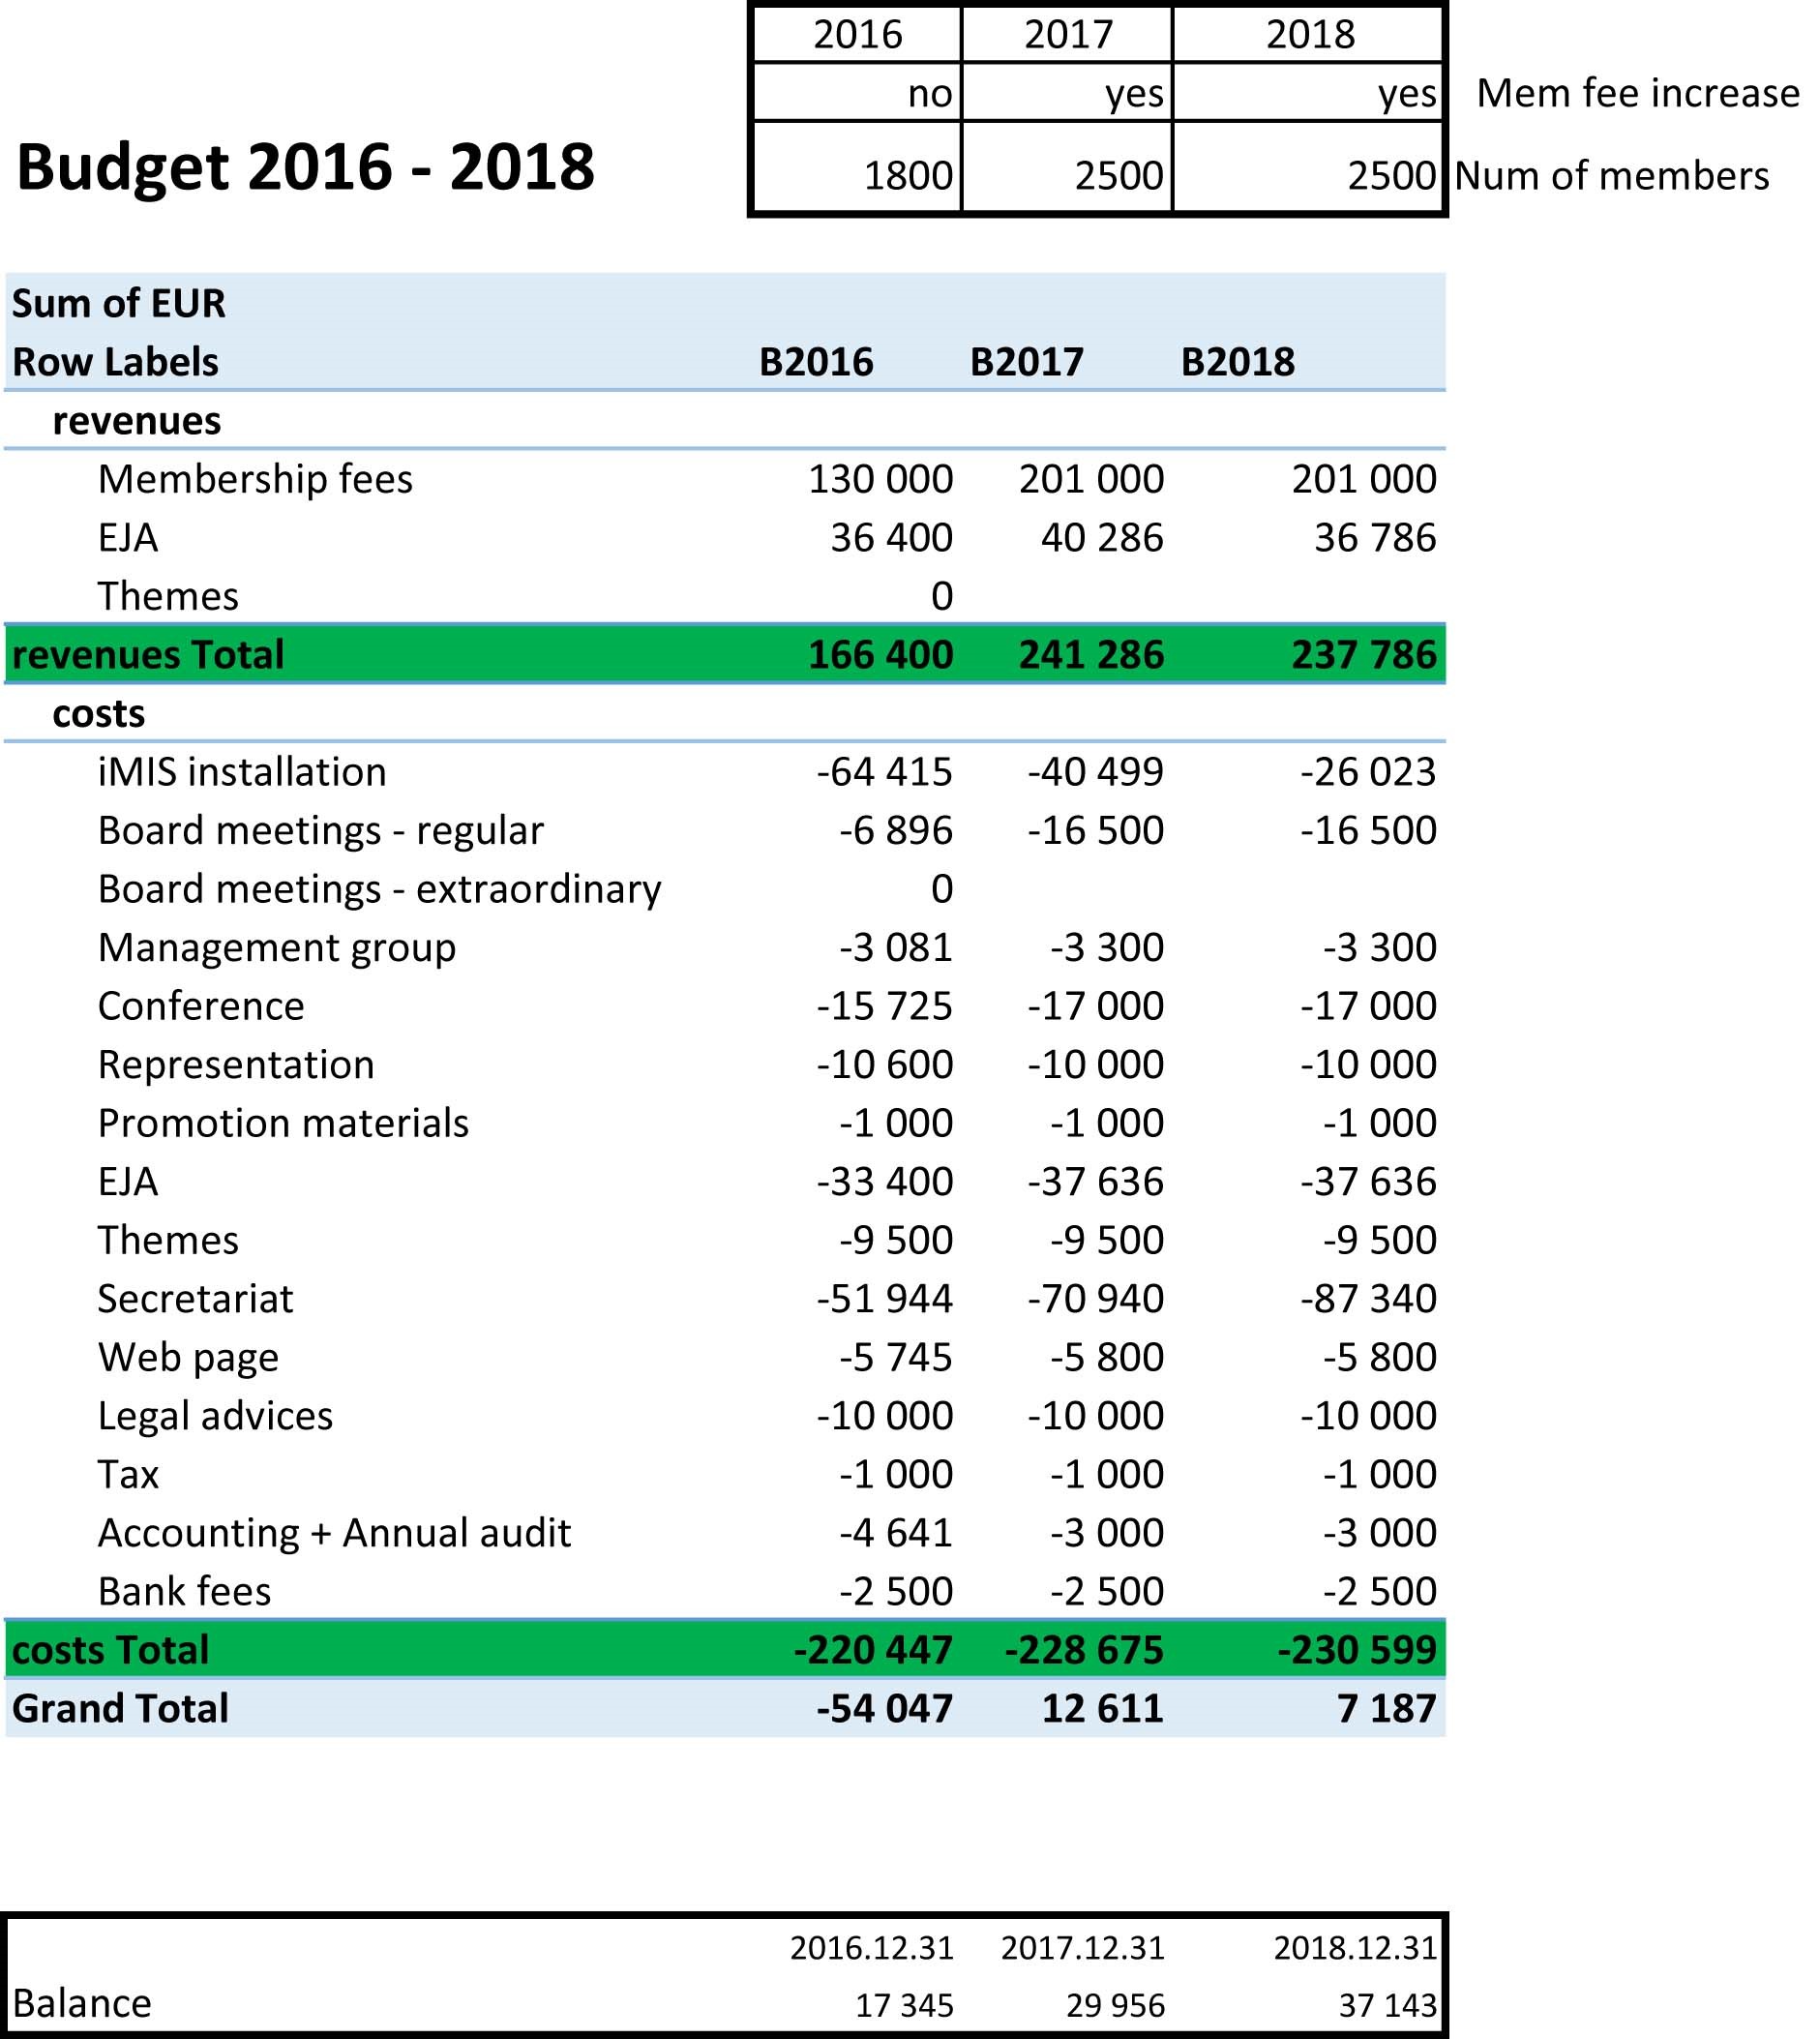Click the 'Web page' row label

point(188,1358)
